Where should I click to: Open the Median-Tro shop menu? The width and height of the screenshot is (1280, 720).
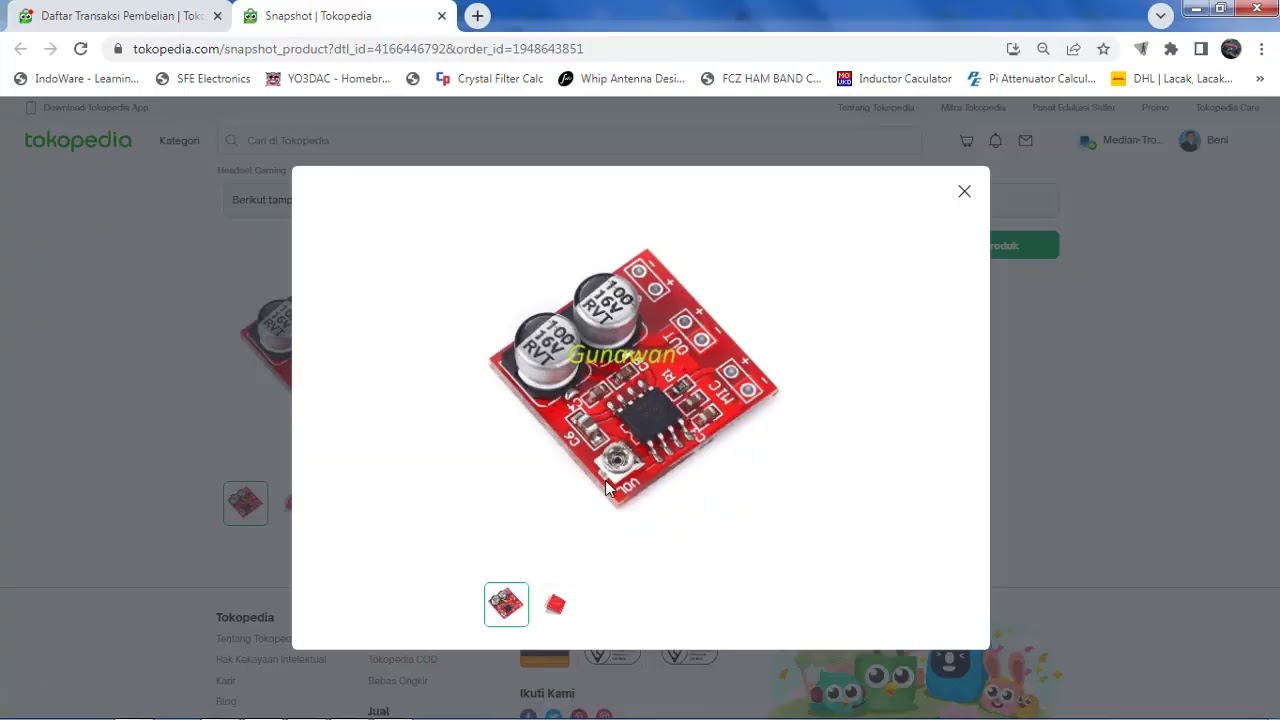click(1120, 141)
